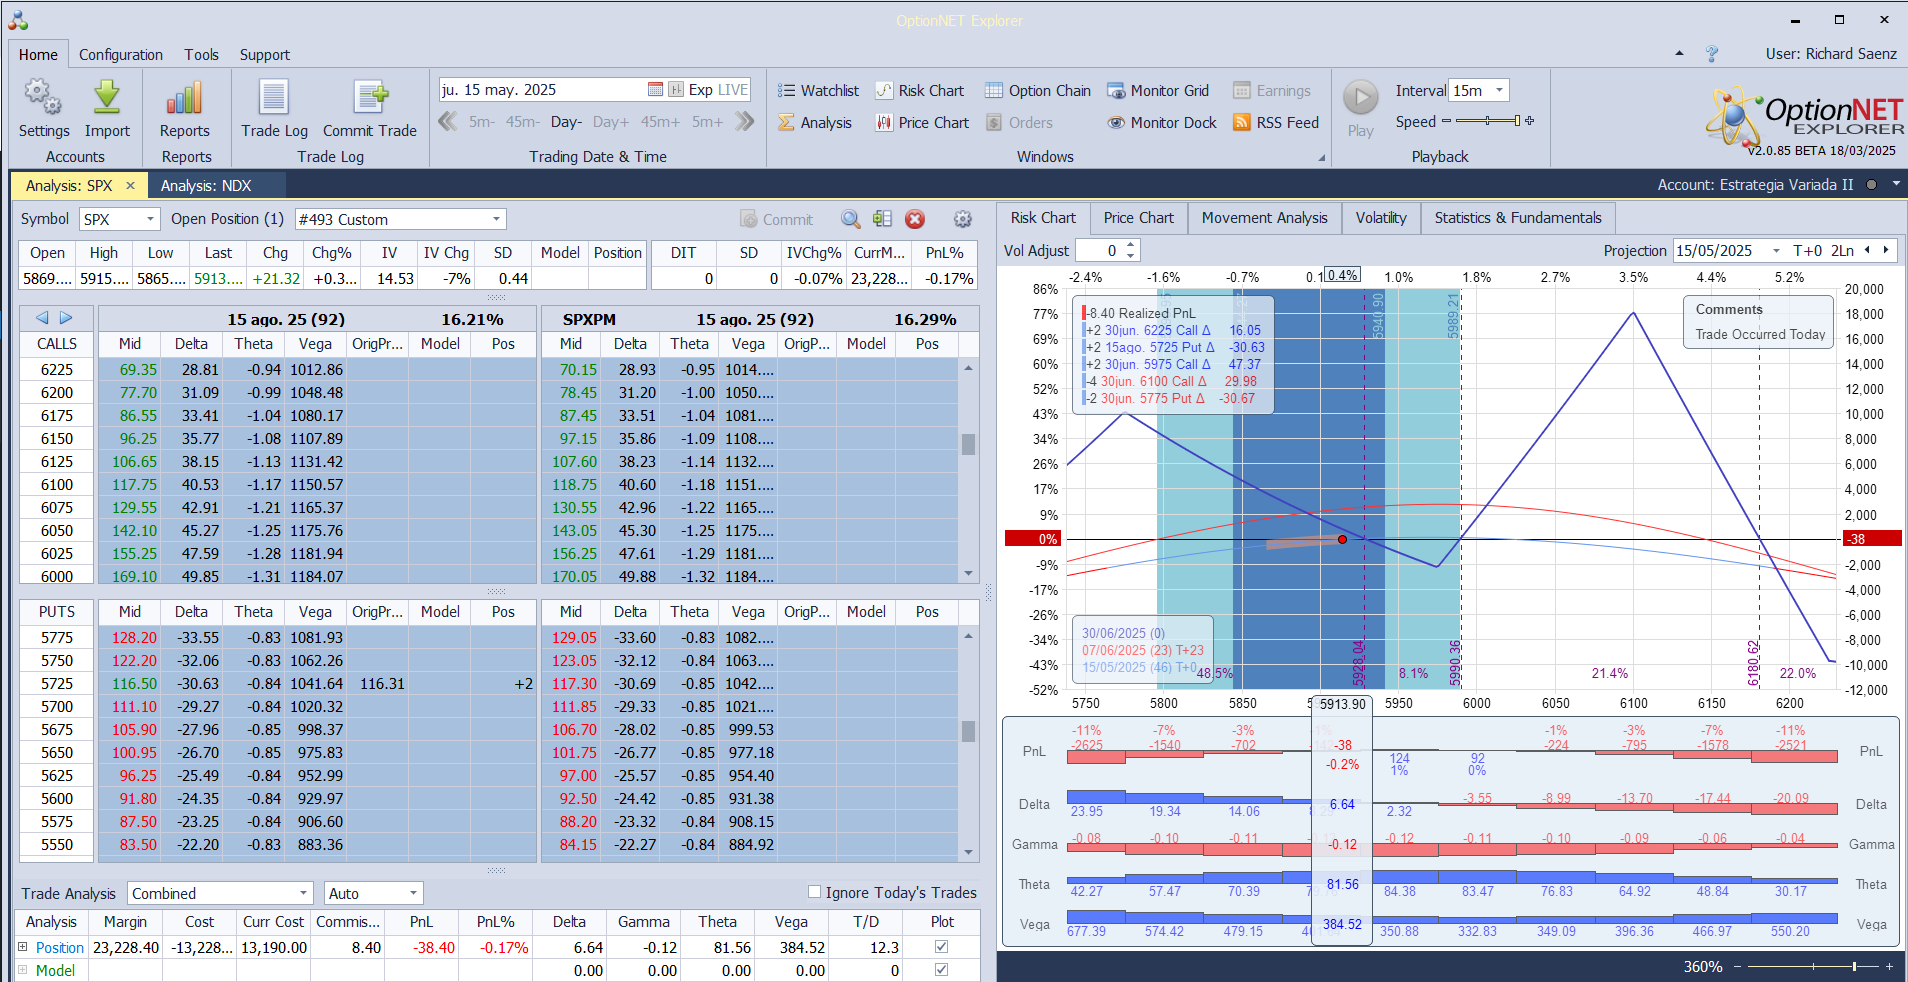Open the analysis panel gear settings
This screenshot has width=1908, height=982.
pos(963,219)
